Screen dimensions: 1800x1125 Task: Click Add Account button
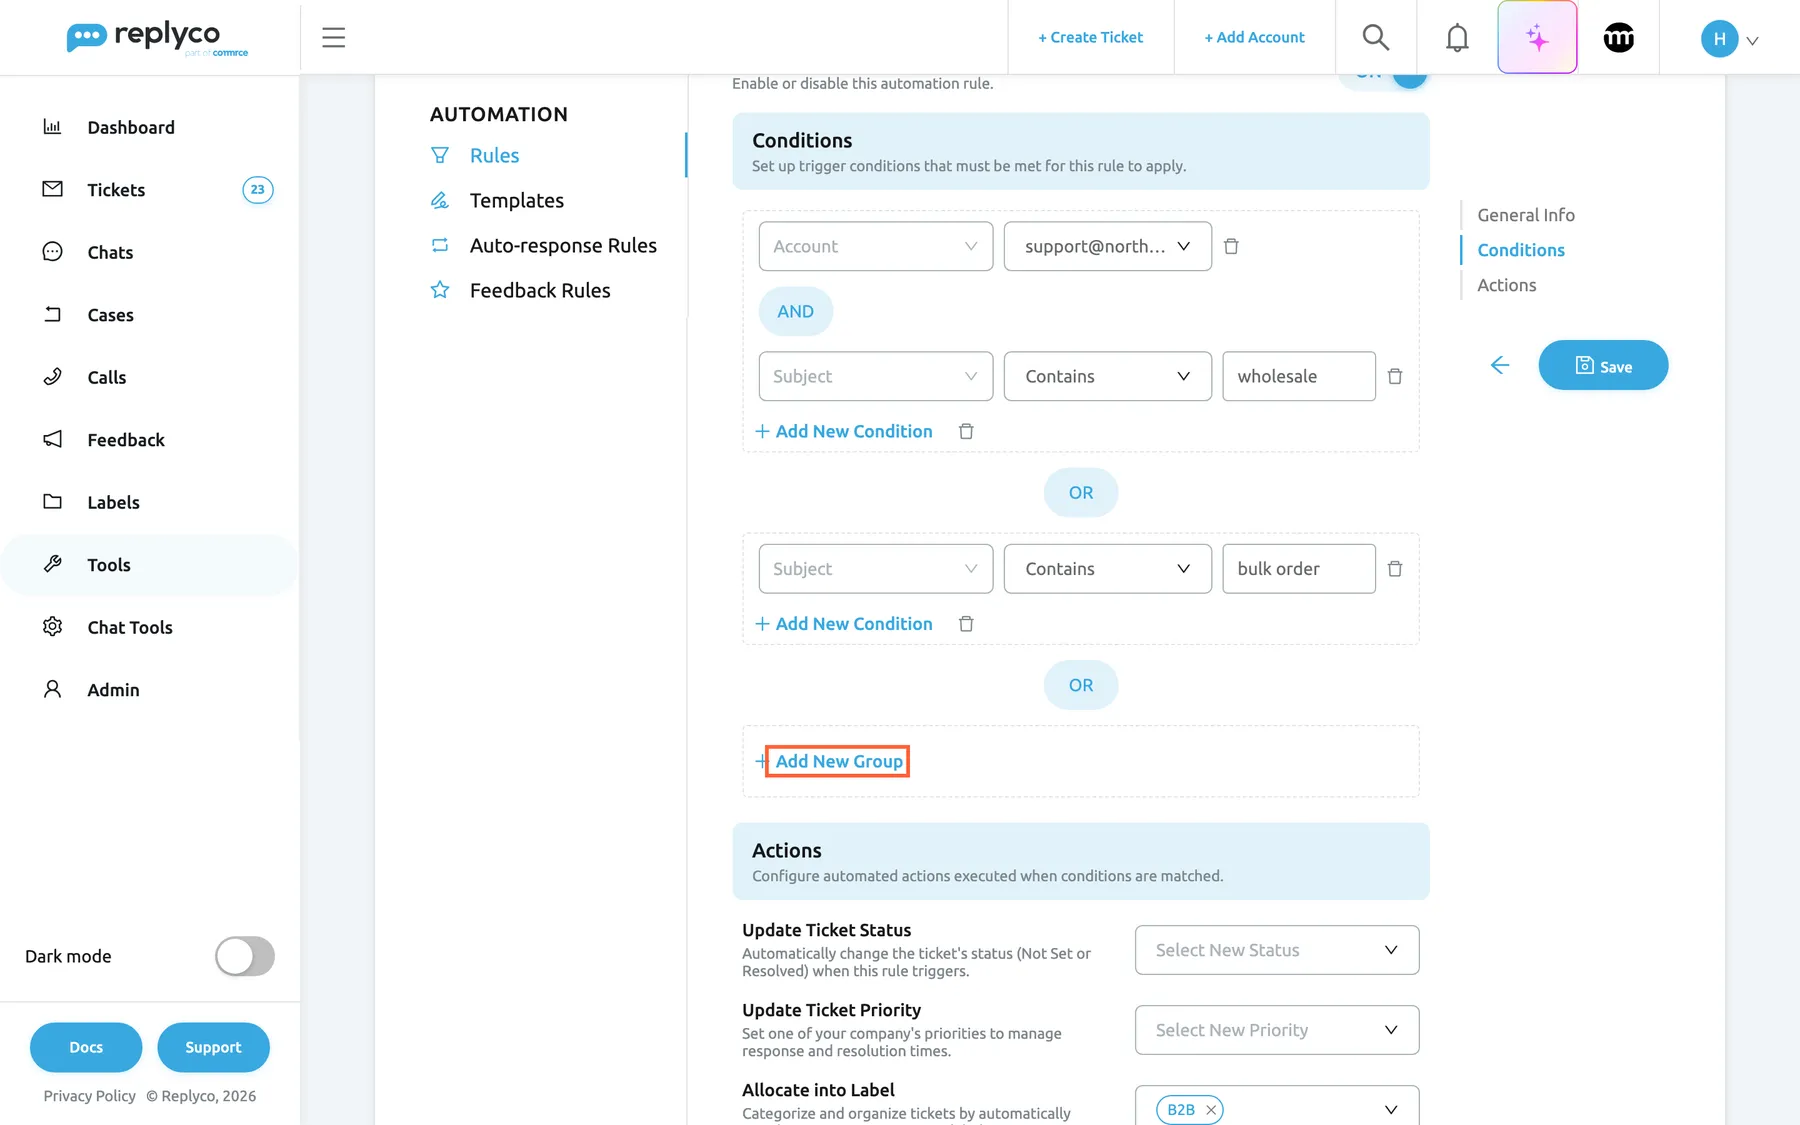(1254, 37)
